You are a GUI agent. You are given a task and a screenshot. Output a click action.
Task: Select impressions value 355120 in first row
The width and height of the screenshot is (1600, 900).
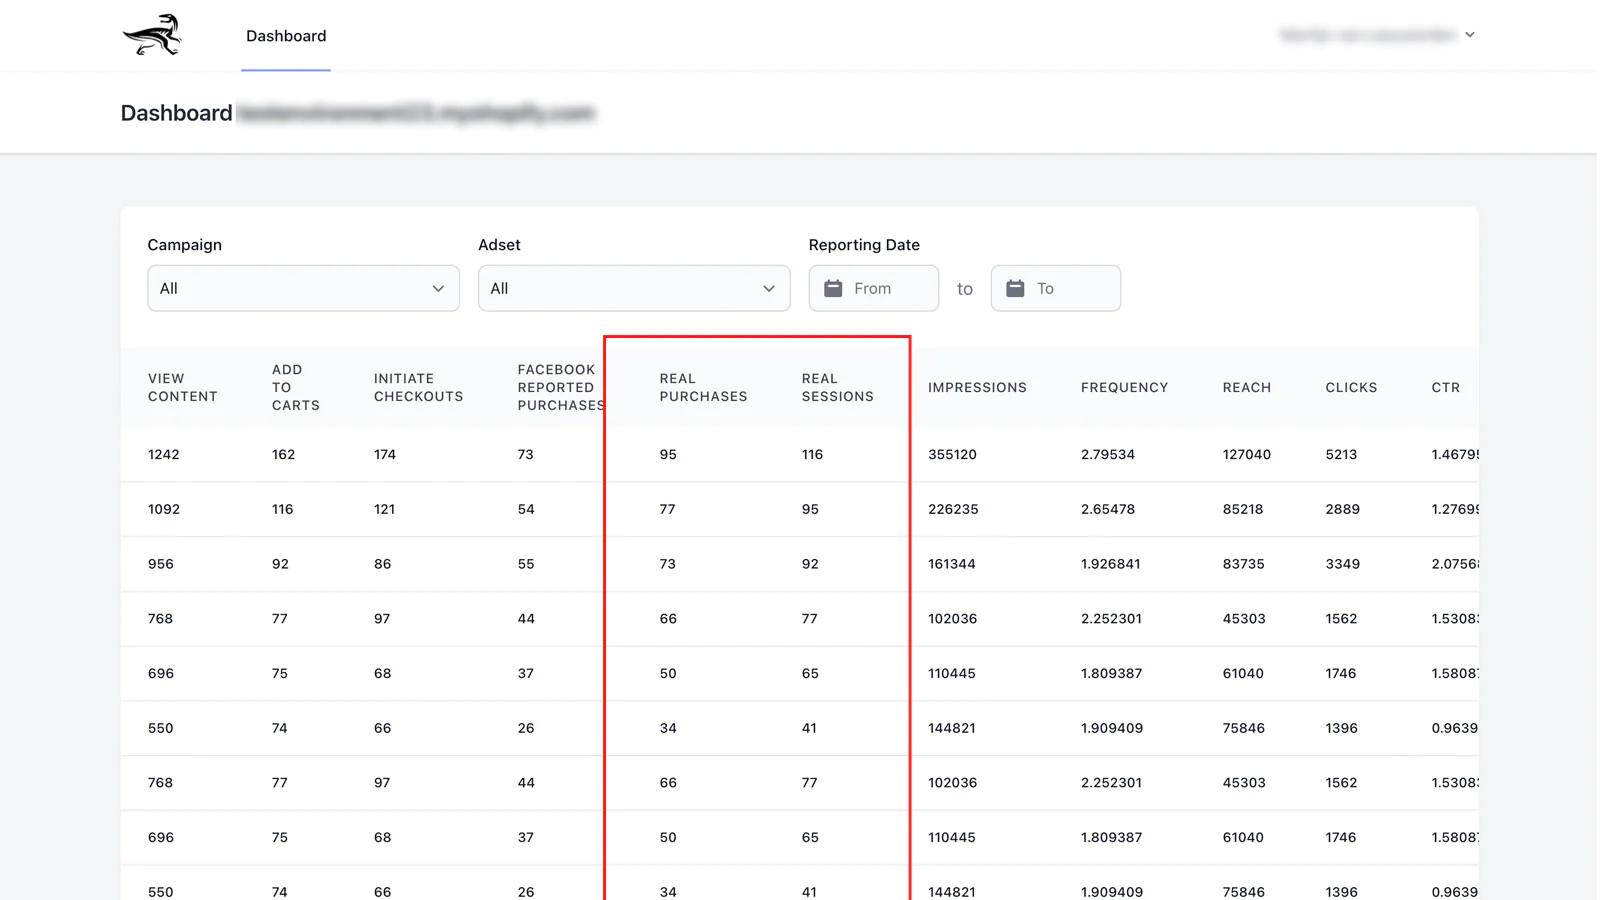click(952, 455)
